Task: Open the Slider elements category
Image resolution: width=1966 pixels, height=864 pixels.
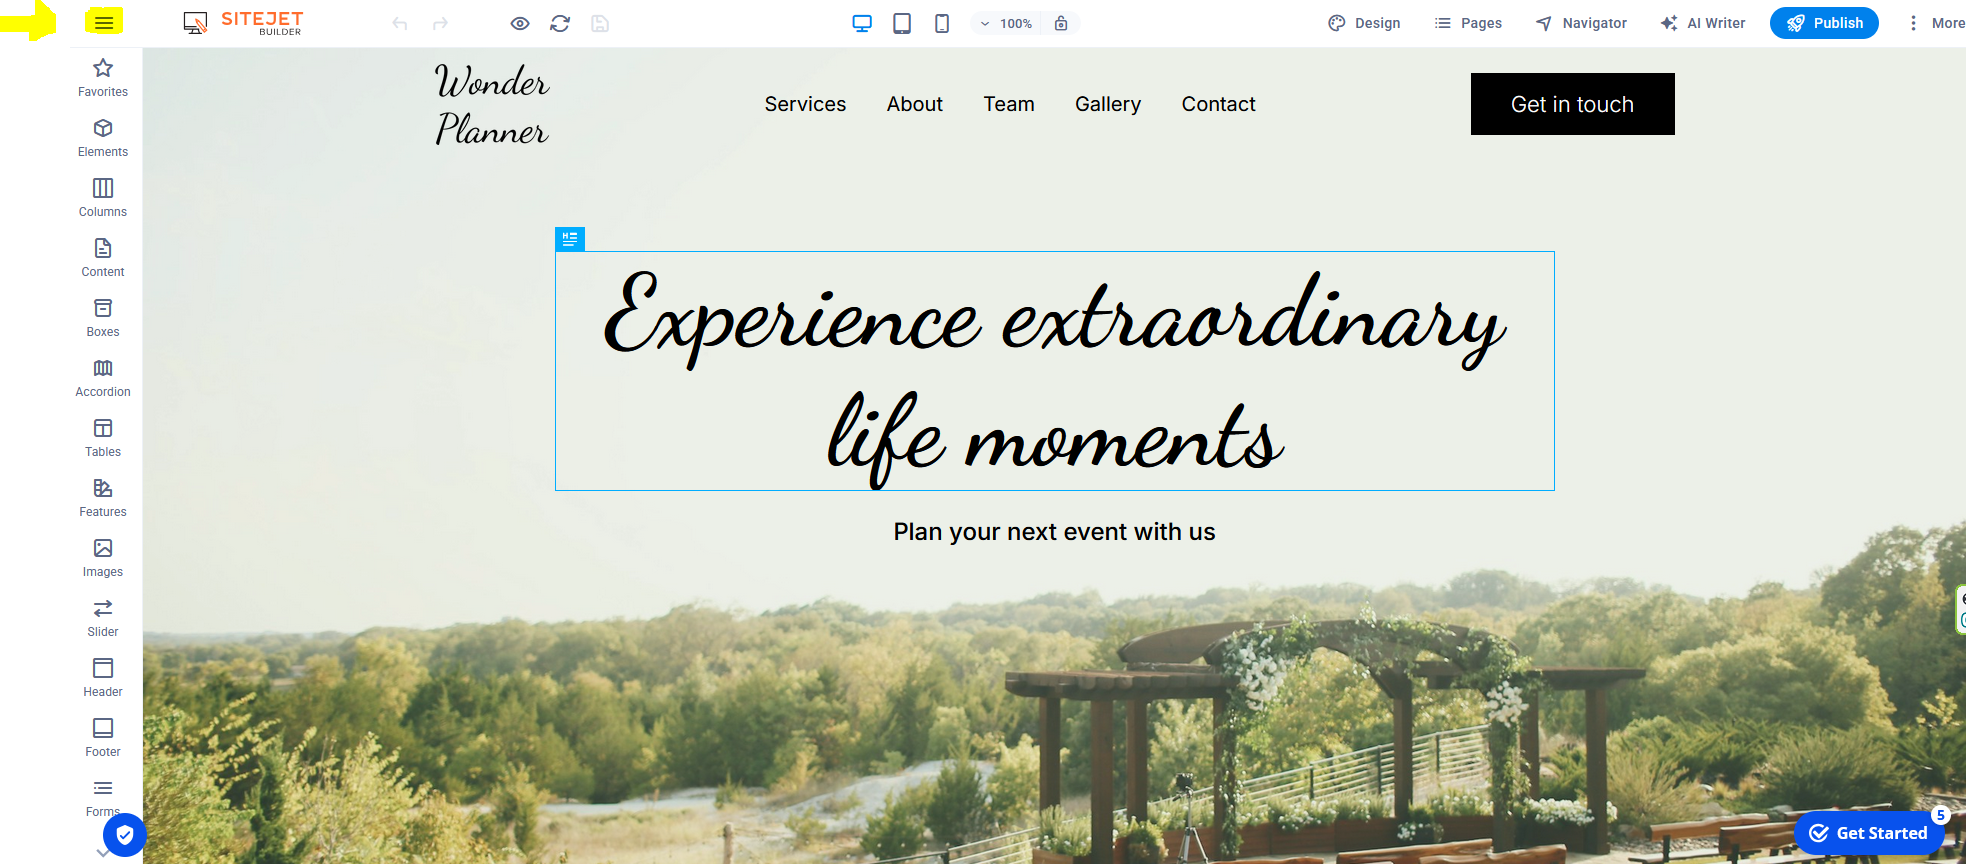Action: pos(103,618)
